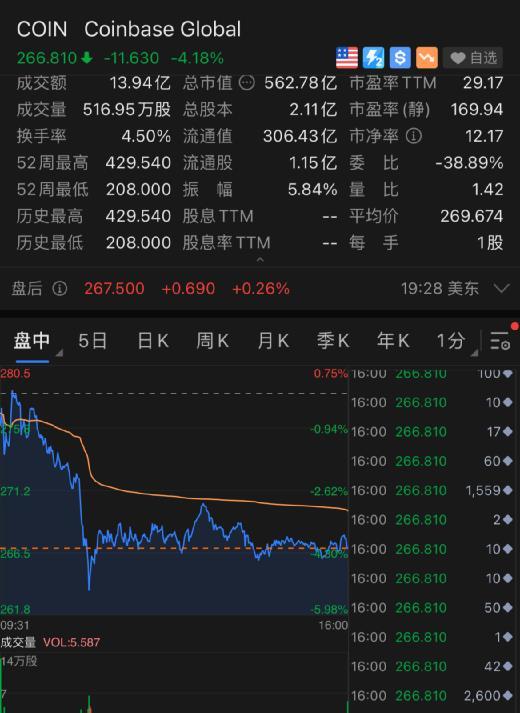
Task: Open info icon beside 总市值
Action: [247, 83]
